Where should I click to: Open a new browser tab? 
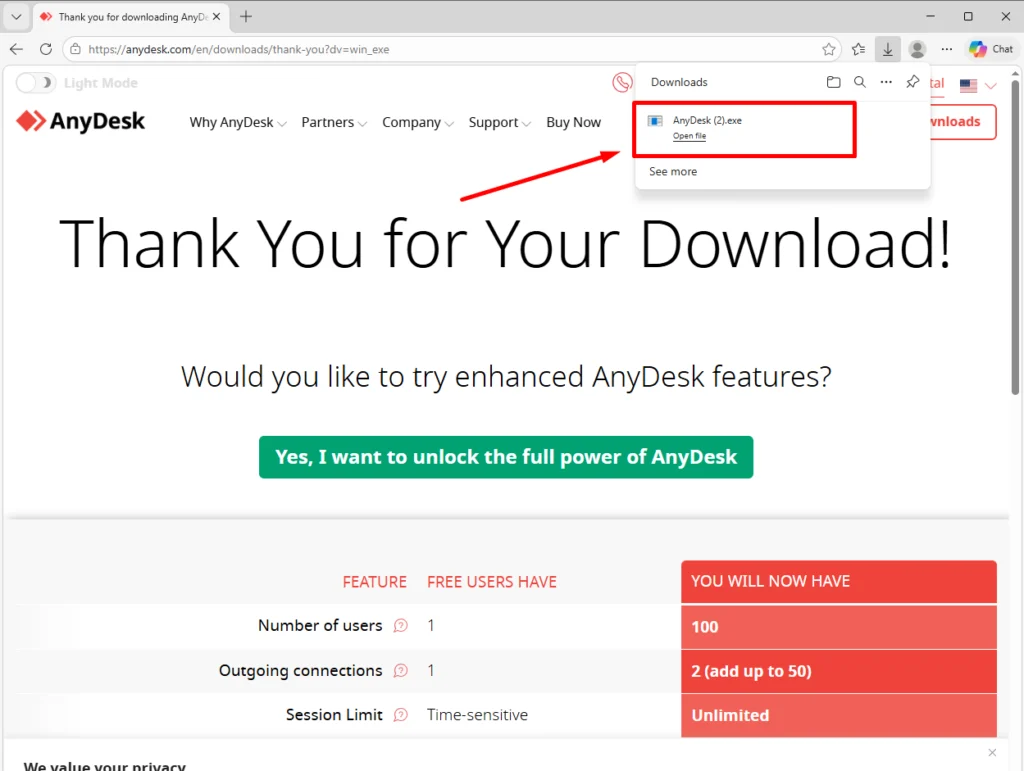tap(246, 17)
